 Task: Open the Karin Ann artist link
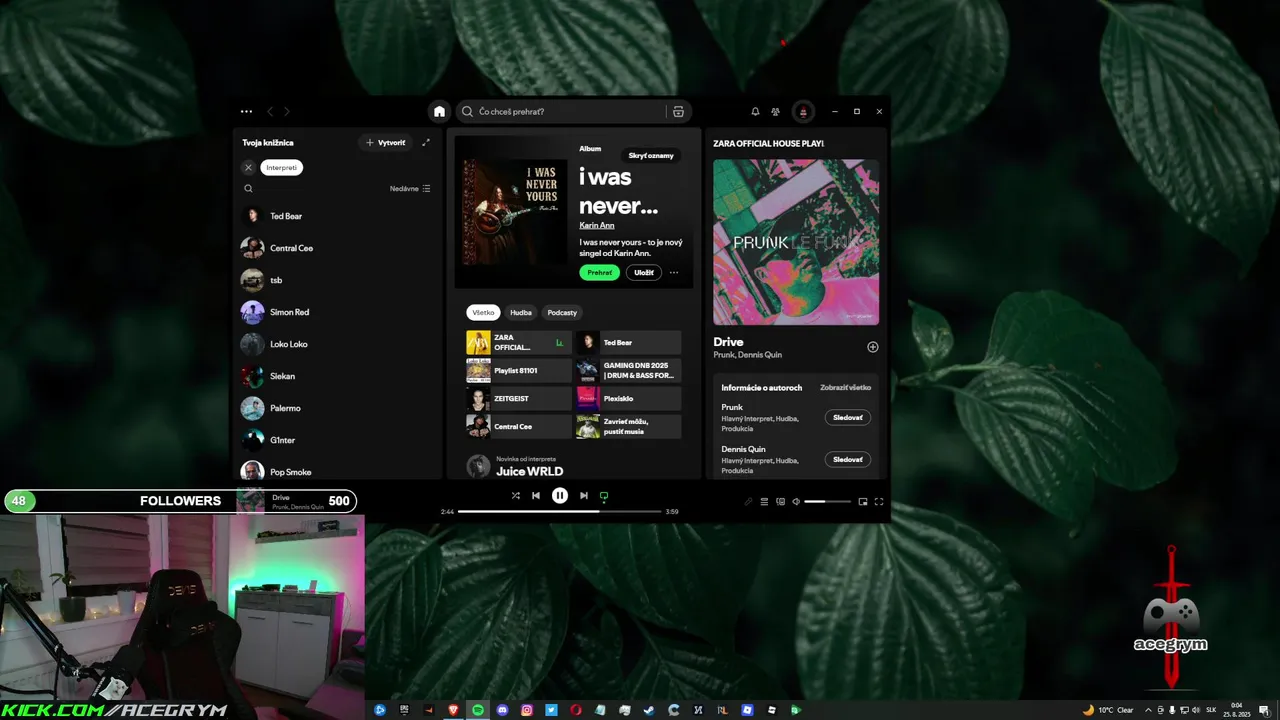[597, 225]
